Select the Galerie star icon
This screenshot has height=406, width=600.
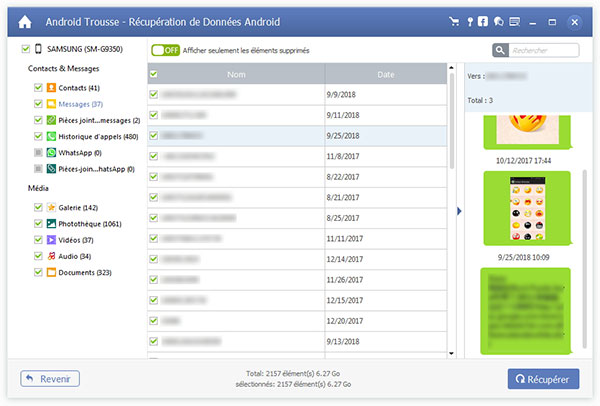pos(50,207)
